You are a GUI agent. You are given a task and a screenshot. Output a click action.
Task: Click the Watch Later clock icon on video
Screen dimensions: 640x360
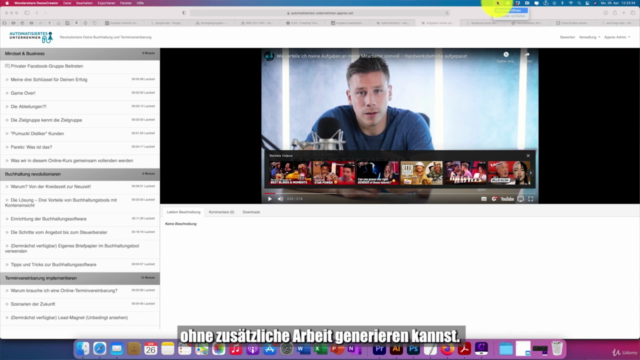(506, 55)
